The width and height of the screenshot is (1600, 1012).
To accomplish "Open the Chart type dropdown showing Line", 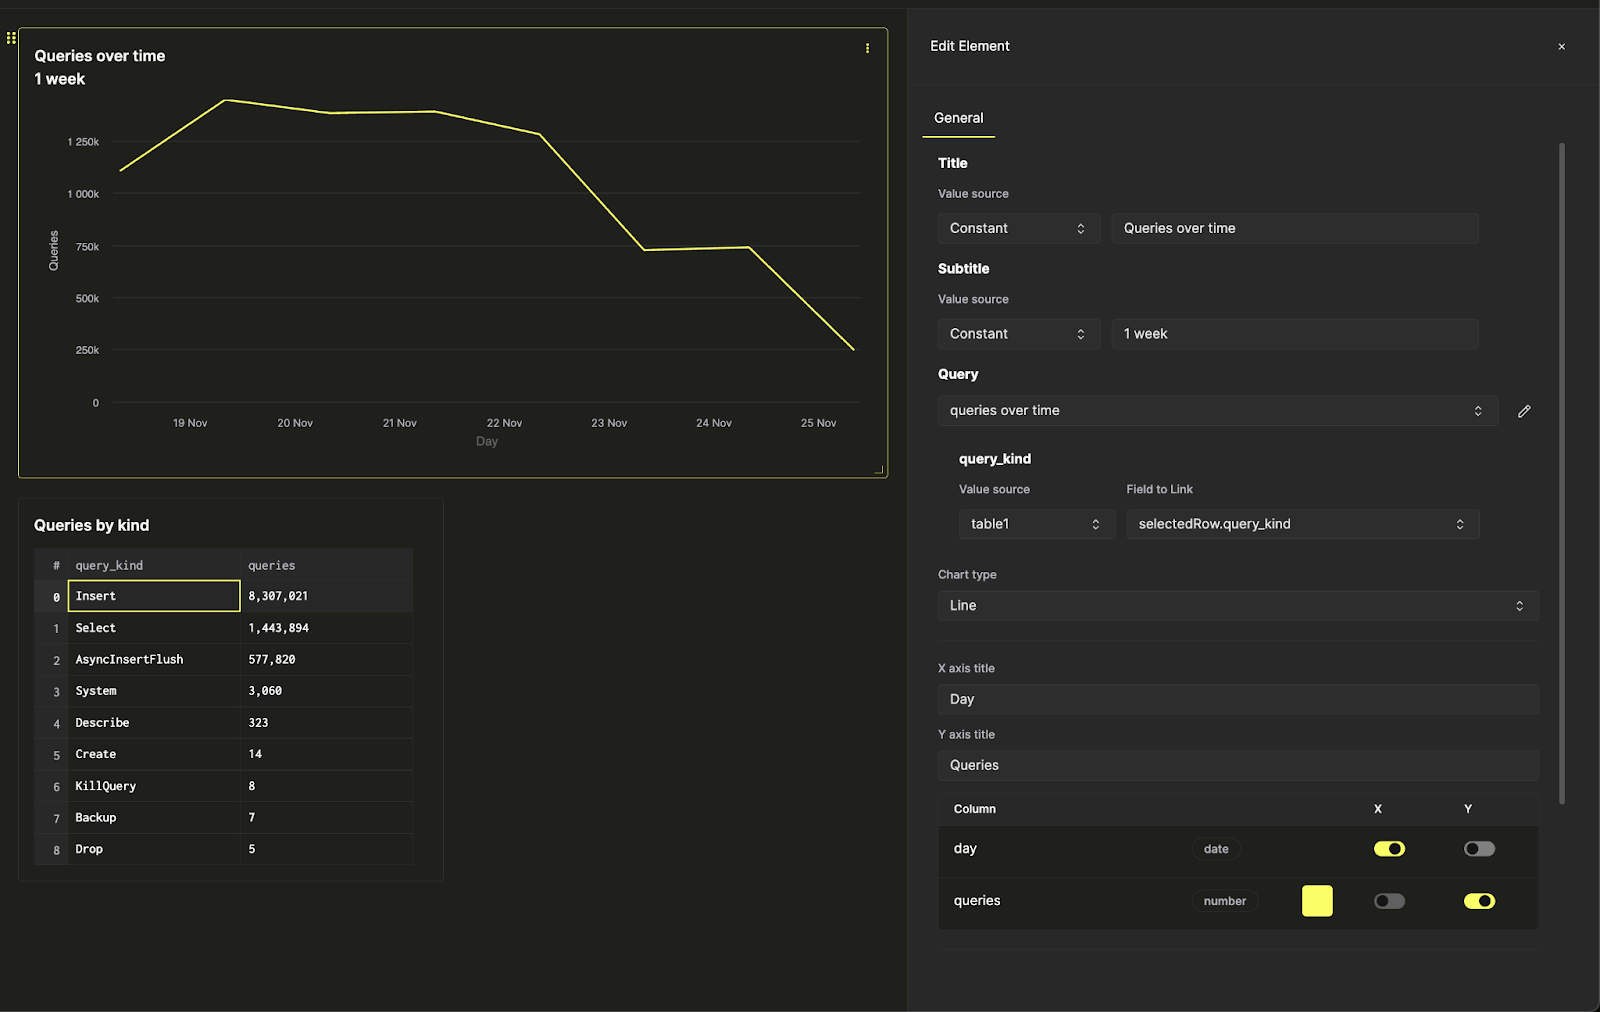I will 1237,605.
